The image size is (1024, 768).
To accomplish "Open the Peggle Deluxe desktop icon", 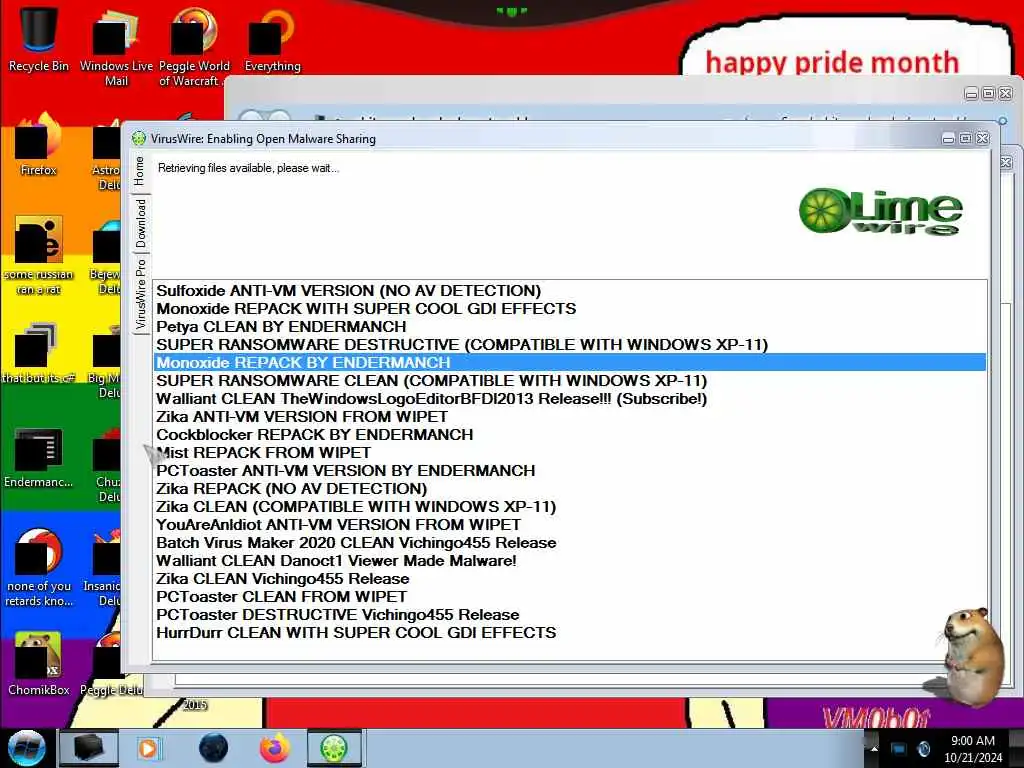I will (x=110, y=663).
